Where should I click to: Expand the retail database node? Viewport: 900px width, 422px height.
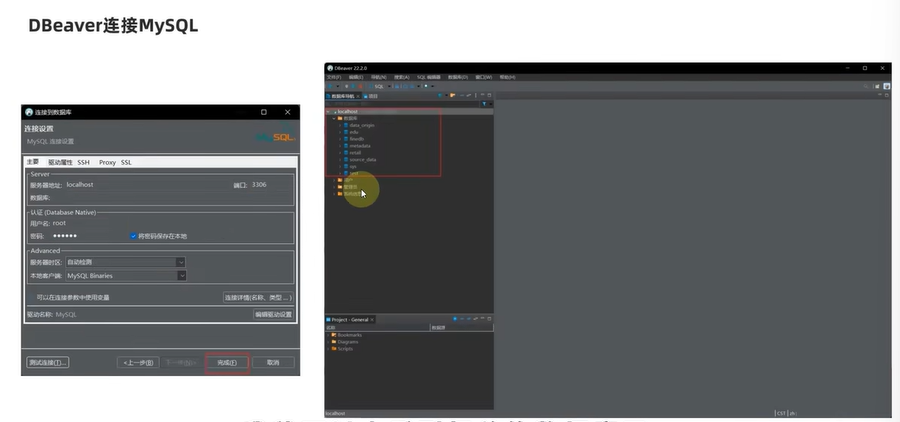tap(340, 153)
